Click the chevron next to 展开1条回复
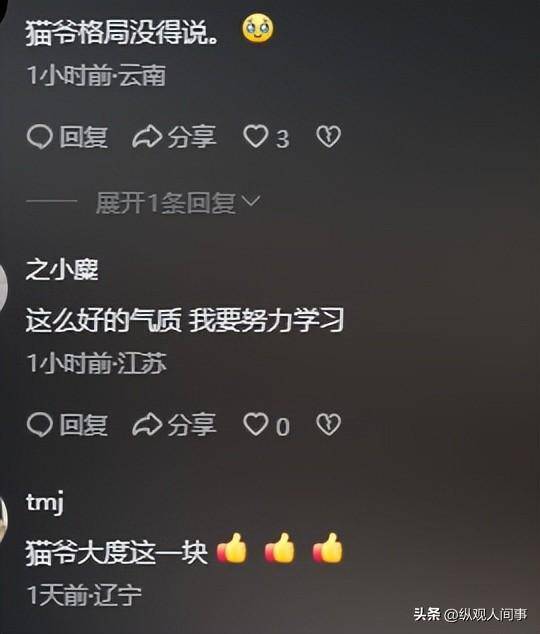This screenshot has height=634, width=540. point(251,200)
